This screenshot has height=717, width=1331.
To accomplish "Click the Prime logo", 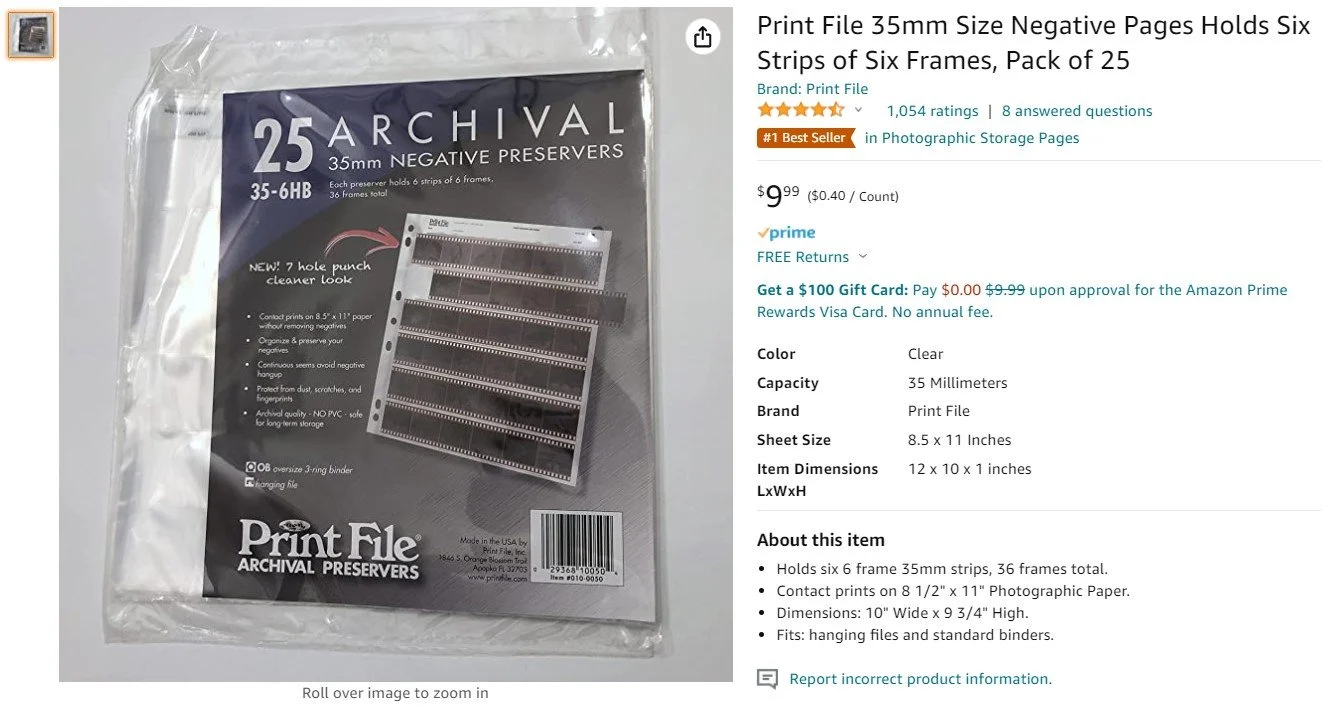I will (x=786, y=233).
